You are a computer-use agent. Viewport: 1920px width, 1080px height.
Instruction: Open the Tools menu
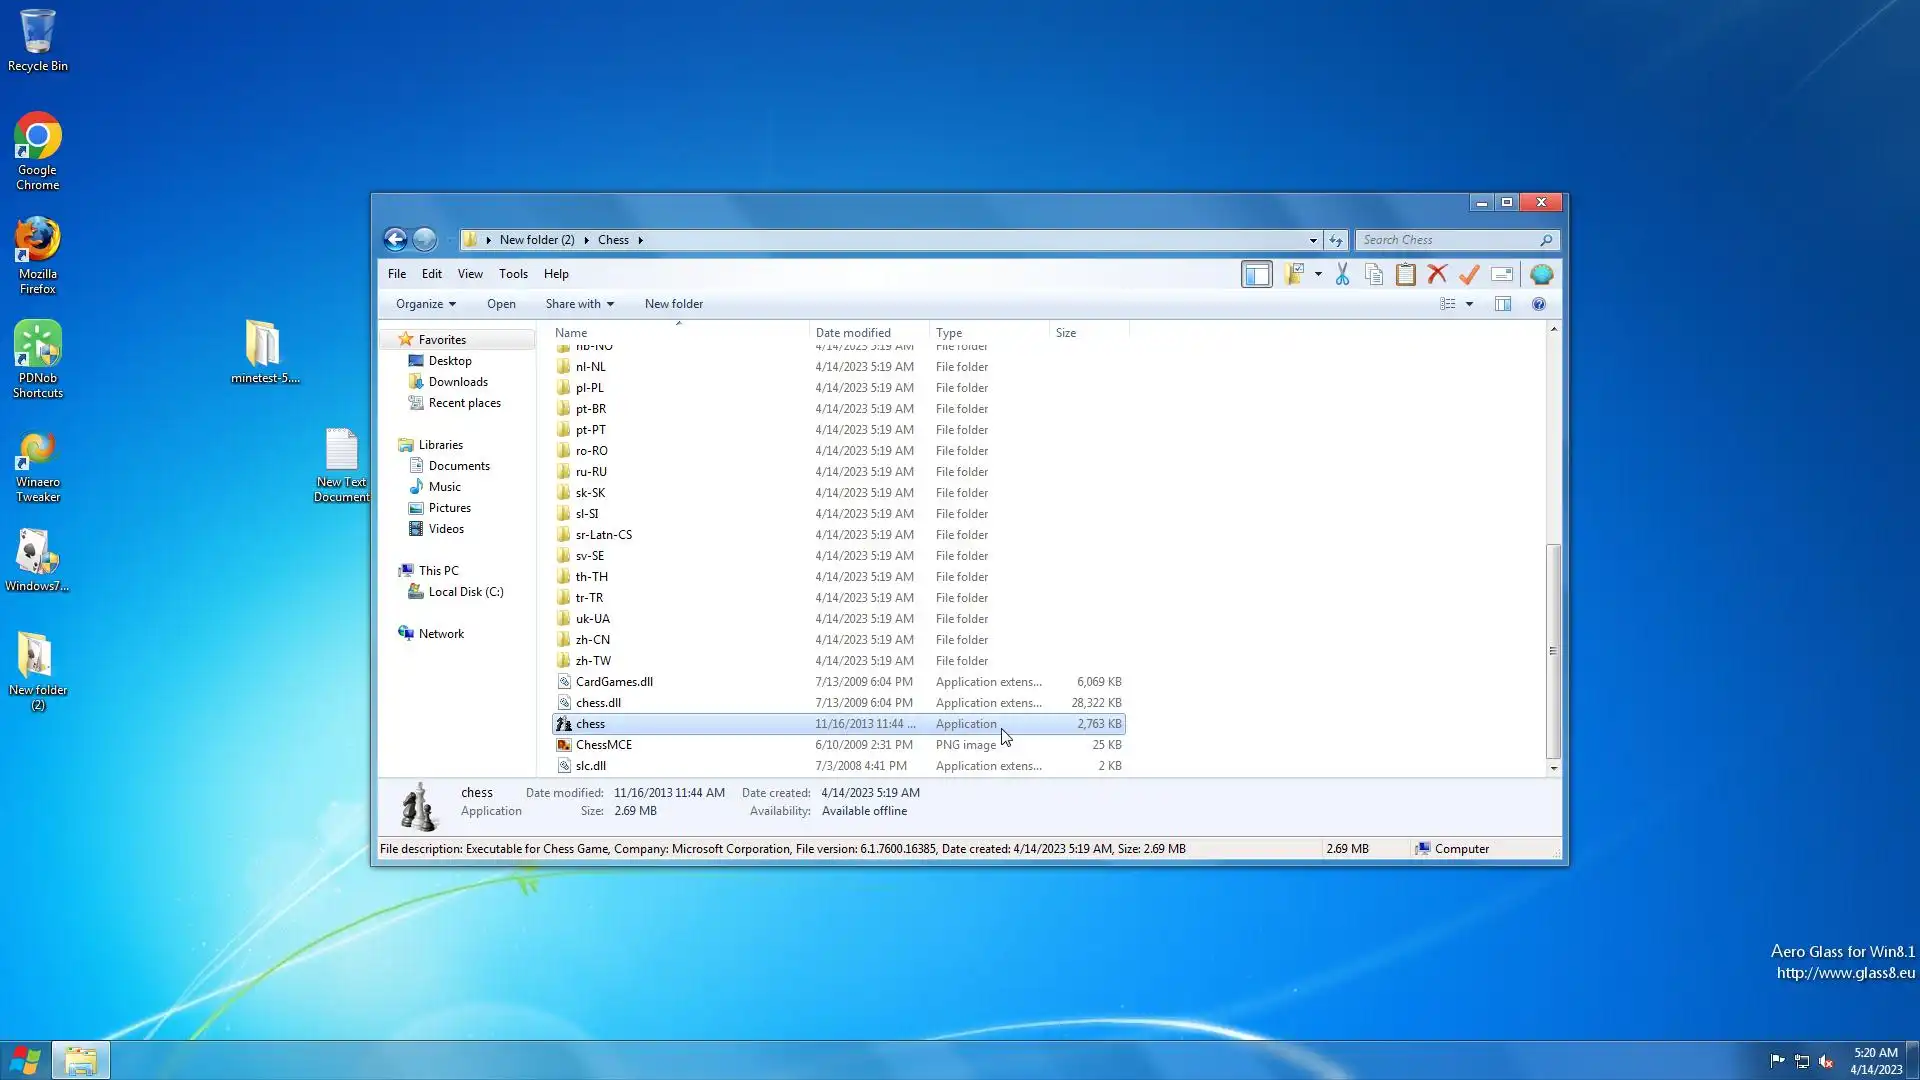pos(513,274)
